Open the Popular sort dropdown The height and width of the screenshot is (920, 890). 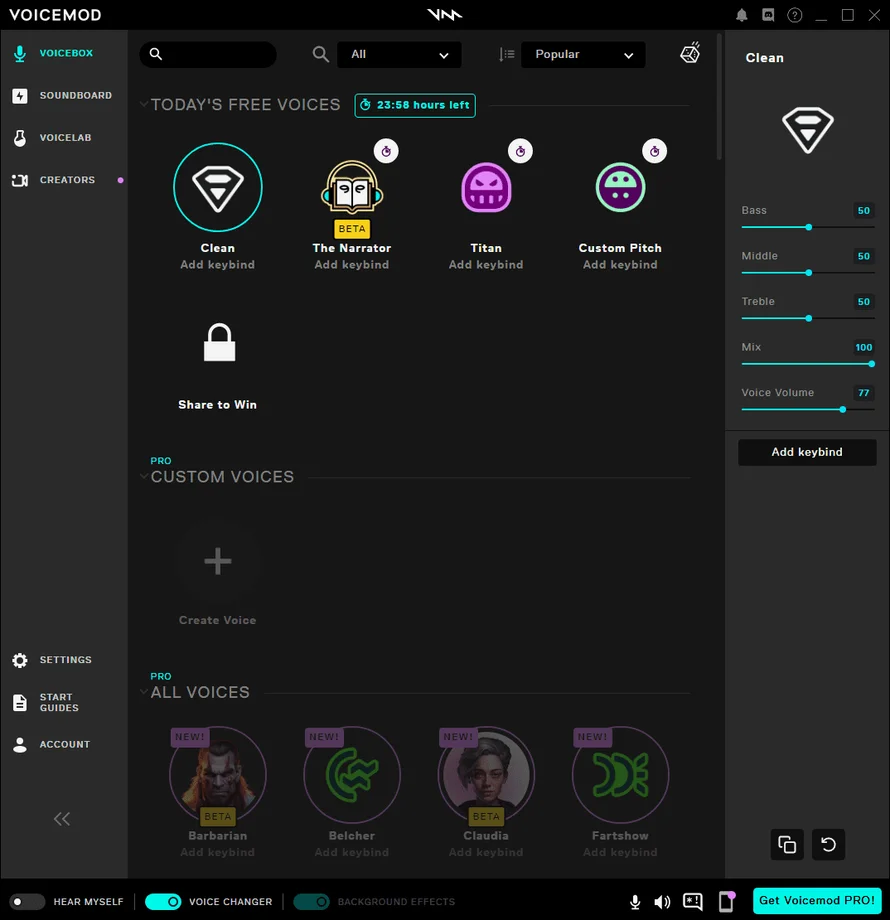[x=583, y=55]
